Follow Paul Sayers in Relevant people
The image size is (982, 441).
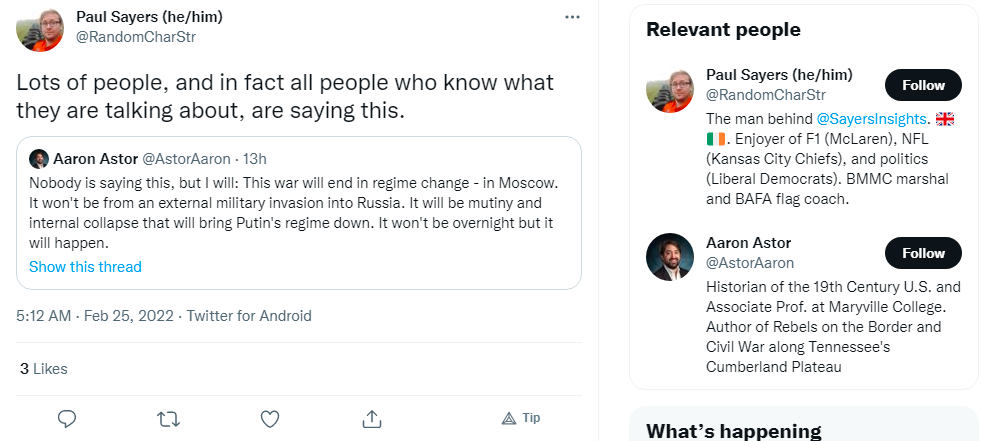coord(923,85)
